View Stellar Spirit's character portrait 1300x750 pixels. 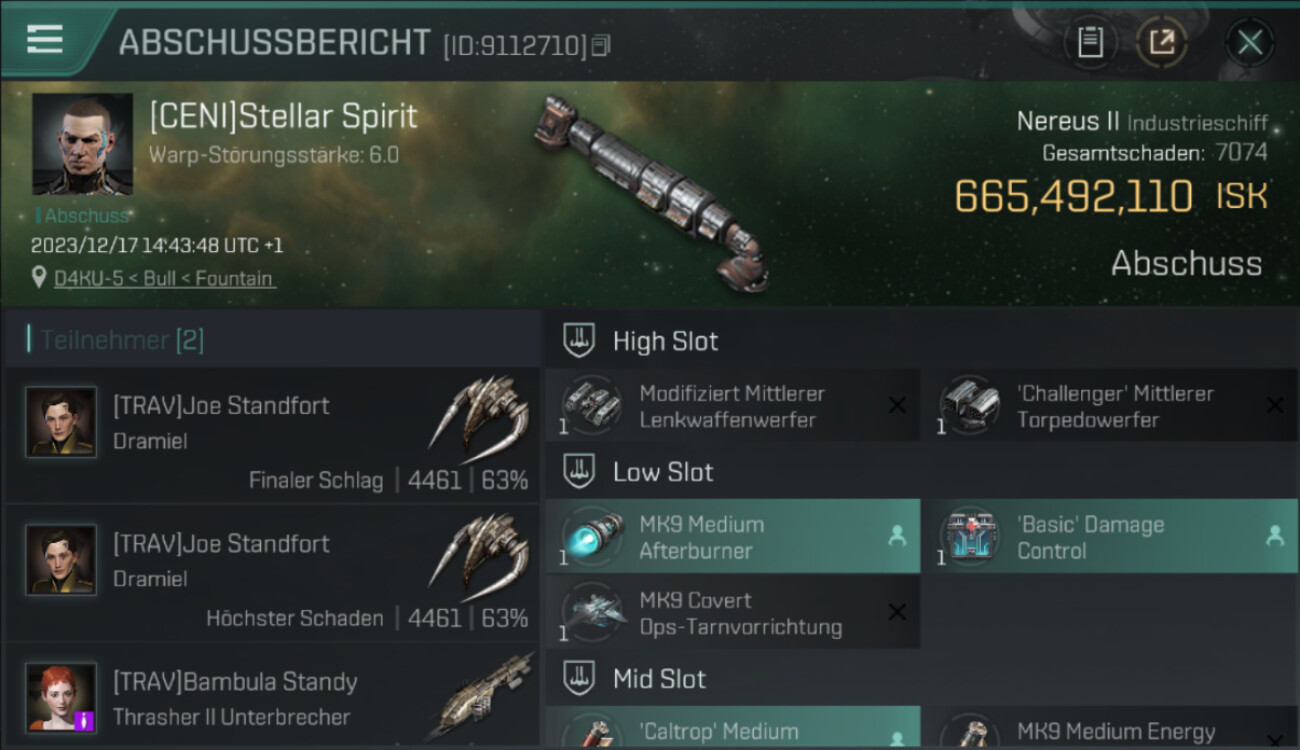tap(82, 143)
